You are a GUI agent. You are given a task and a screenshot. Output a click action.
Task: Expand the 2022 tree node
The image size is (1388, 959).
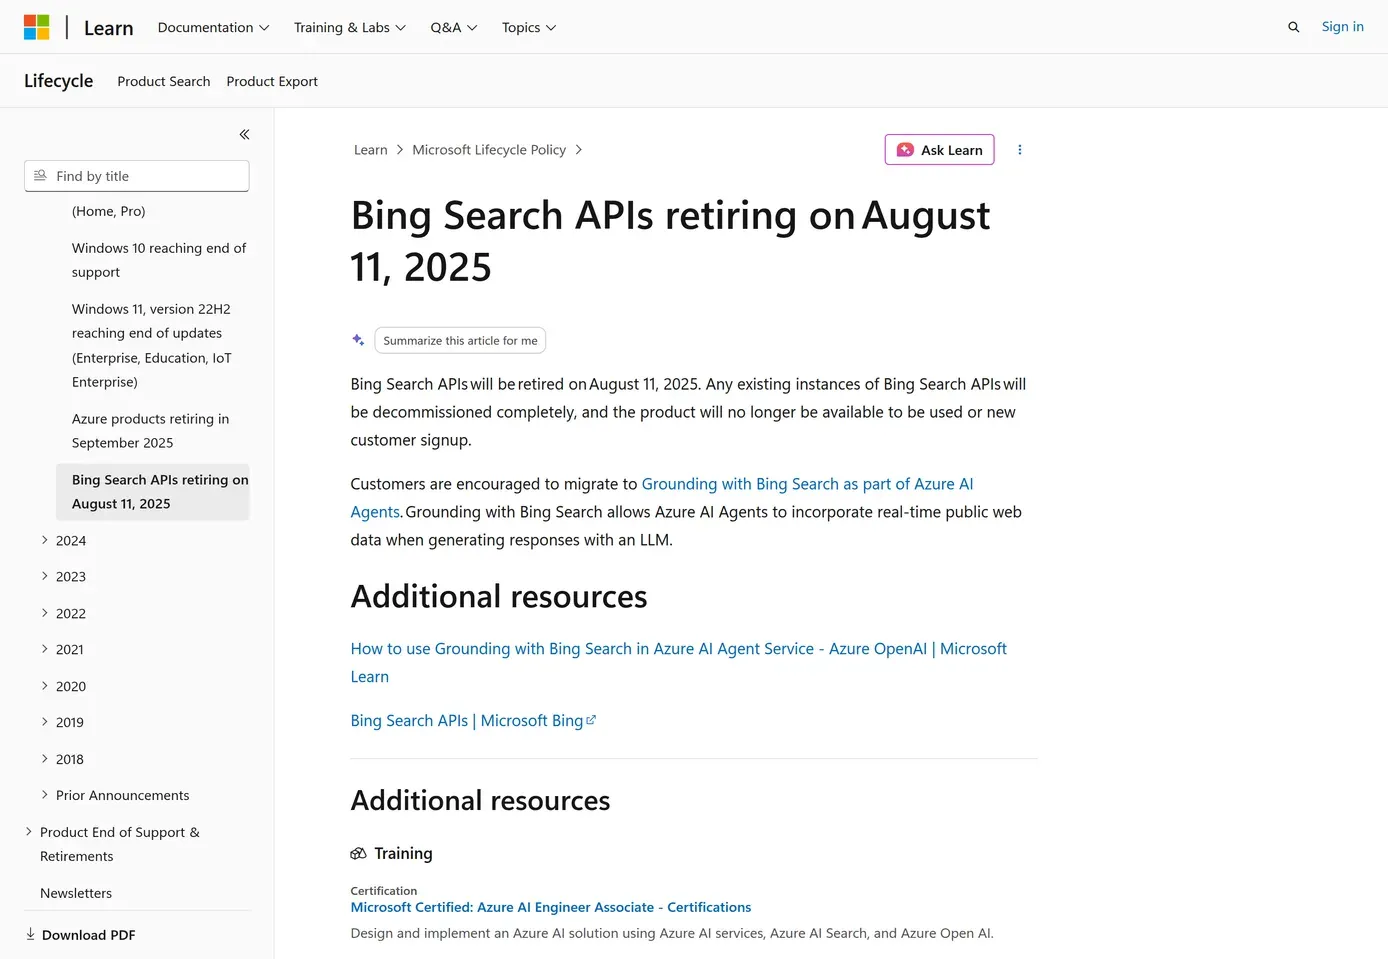click(x=44, y=613)
